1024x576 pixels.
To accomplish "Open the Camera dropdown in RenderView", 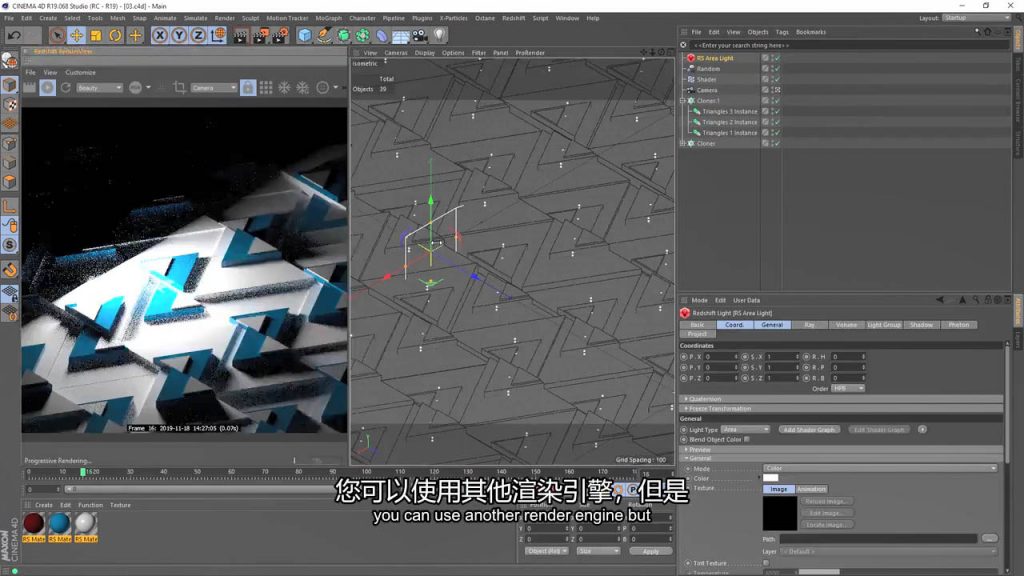I will [x=214, y=88].
